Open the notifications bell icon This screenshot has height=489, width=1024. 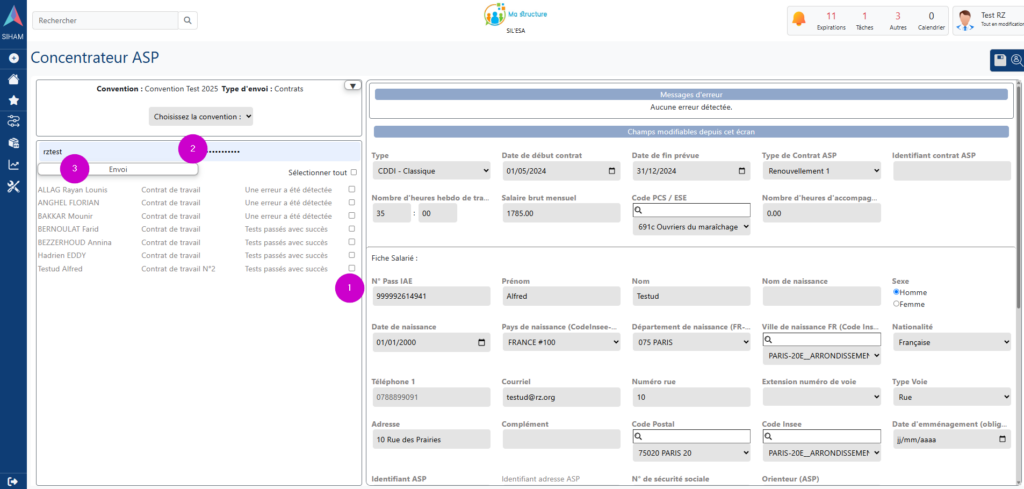(798, 19)
